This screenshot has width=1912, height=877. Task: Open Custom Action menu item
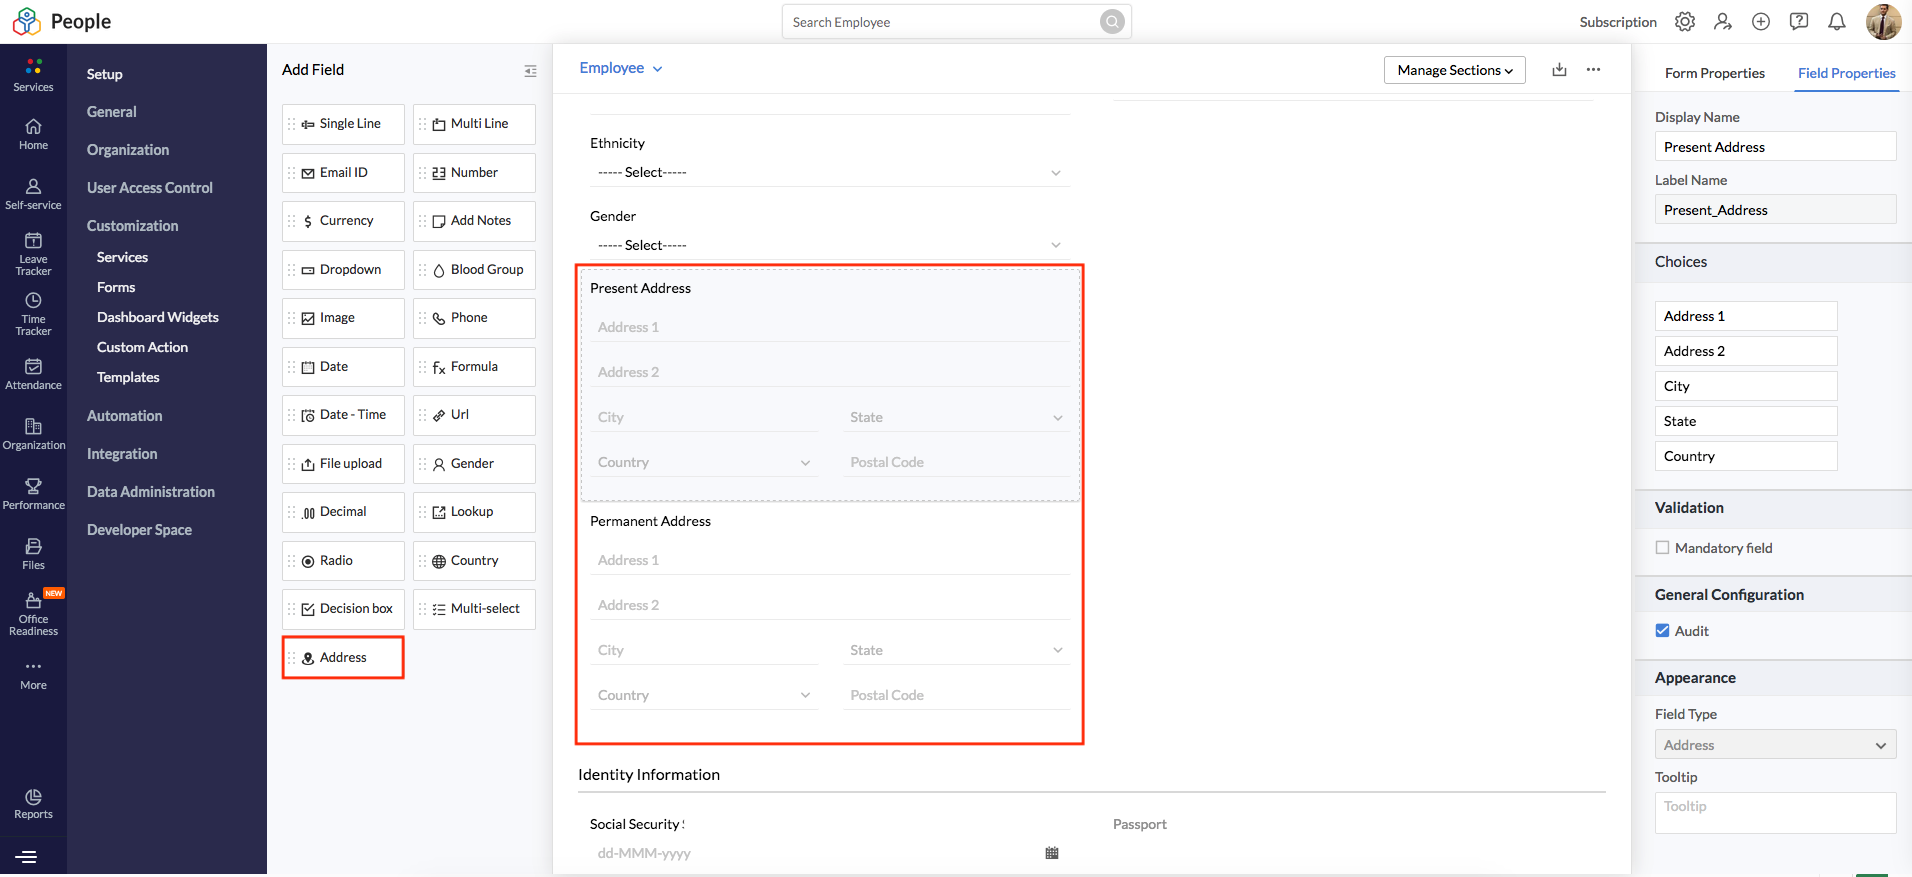pos(142,347)
